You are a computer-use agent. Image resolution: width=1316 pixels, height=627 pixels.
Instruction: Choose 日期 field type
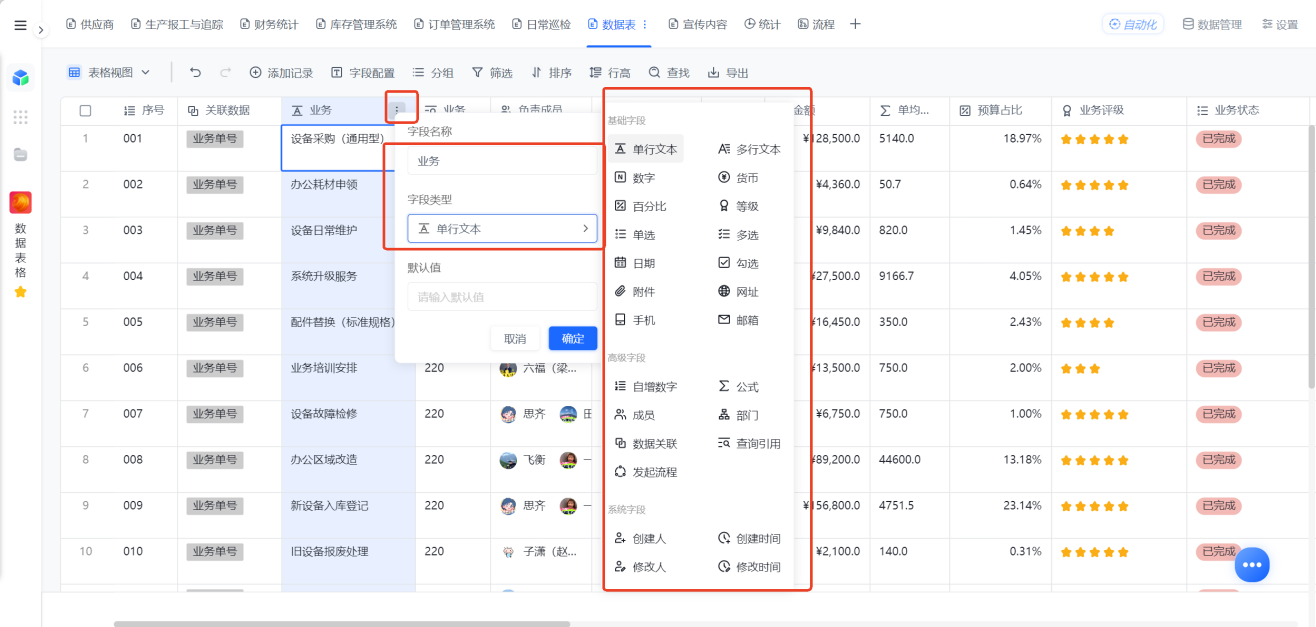[634, 263]
